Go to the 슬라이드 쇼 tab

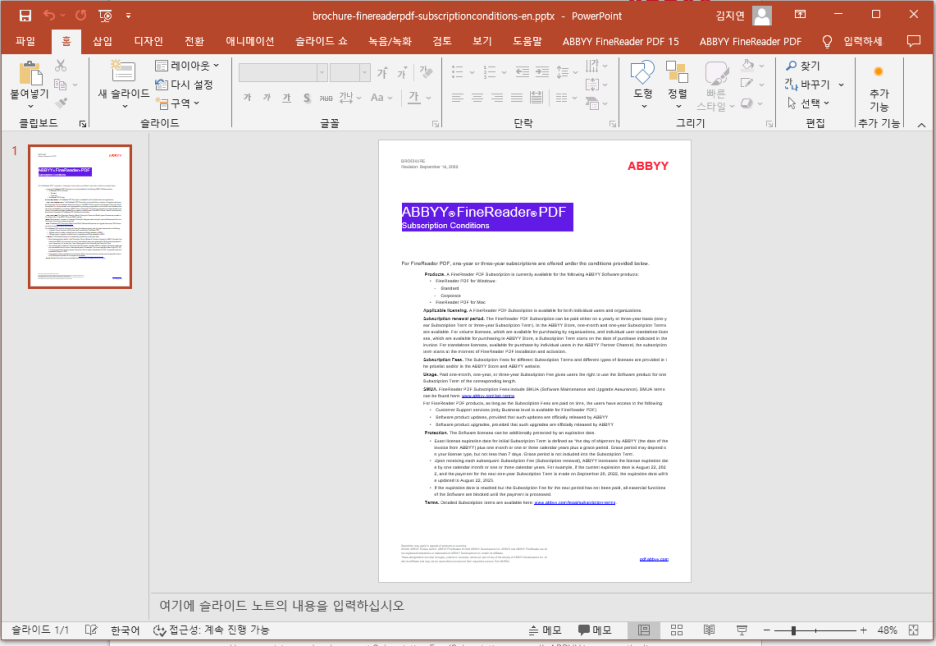click(321, 41)
